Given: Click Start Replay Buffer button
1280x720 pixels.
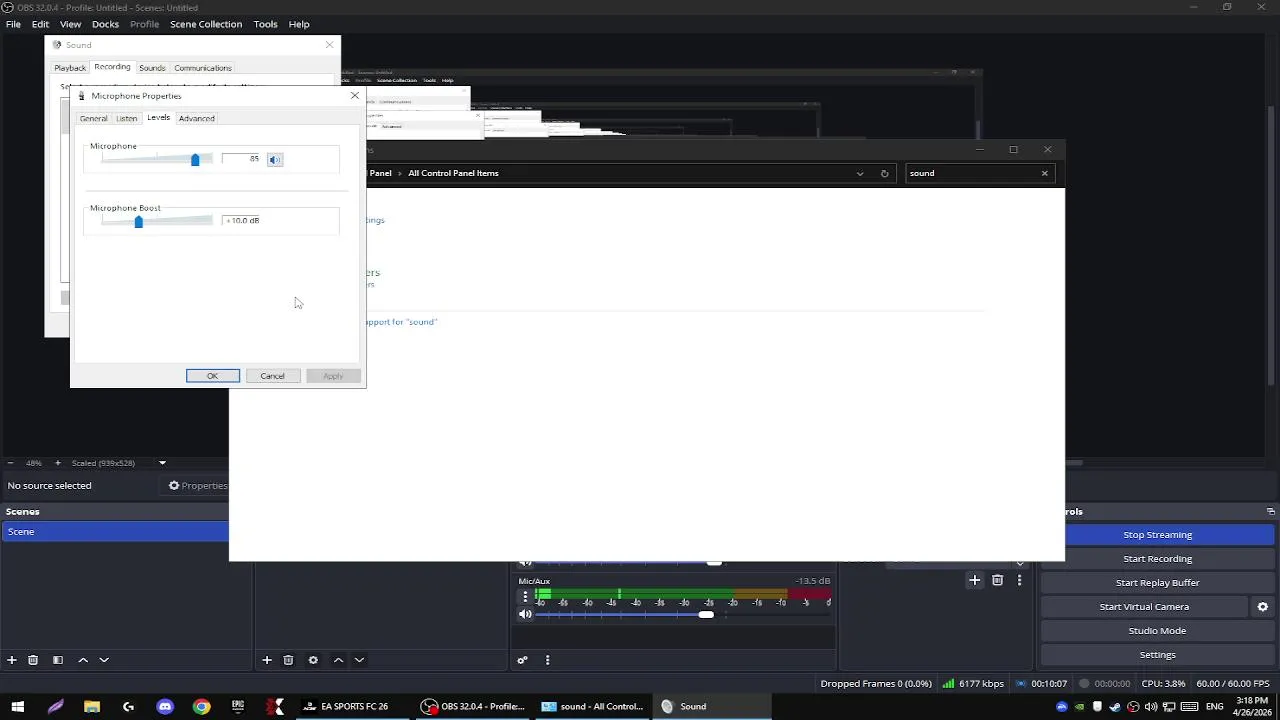Looking at the screenshot, I should point(1157,583).
